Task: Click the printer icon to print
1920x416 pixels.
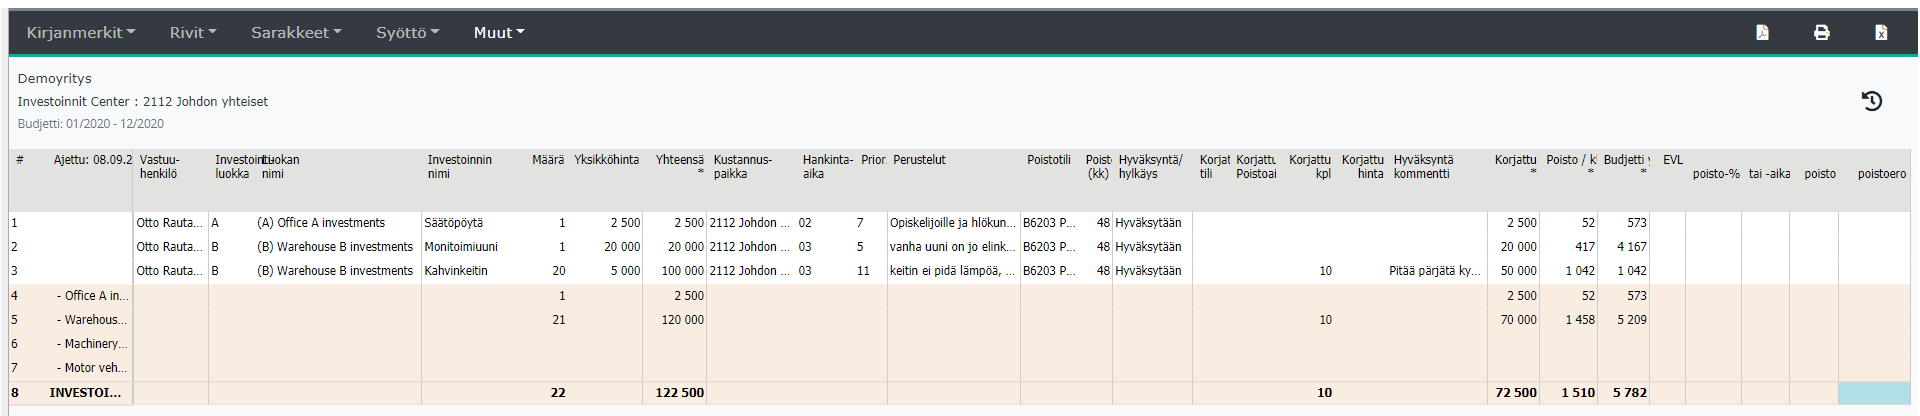Action: [1821, 33]
